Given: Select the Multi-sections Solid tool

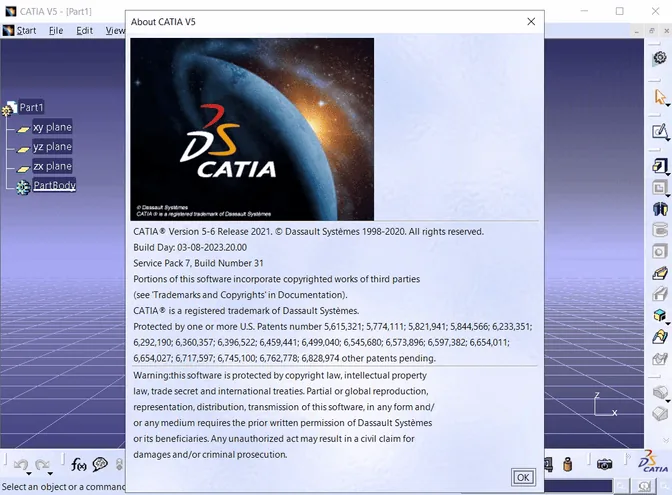Looking at the screenshot, I should click(660, 336).
